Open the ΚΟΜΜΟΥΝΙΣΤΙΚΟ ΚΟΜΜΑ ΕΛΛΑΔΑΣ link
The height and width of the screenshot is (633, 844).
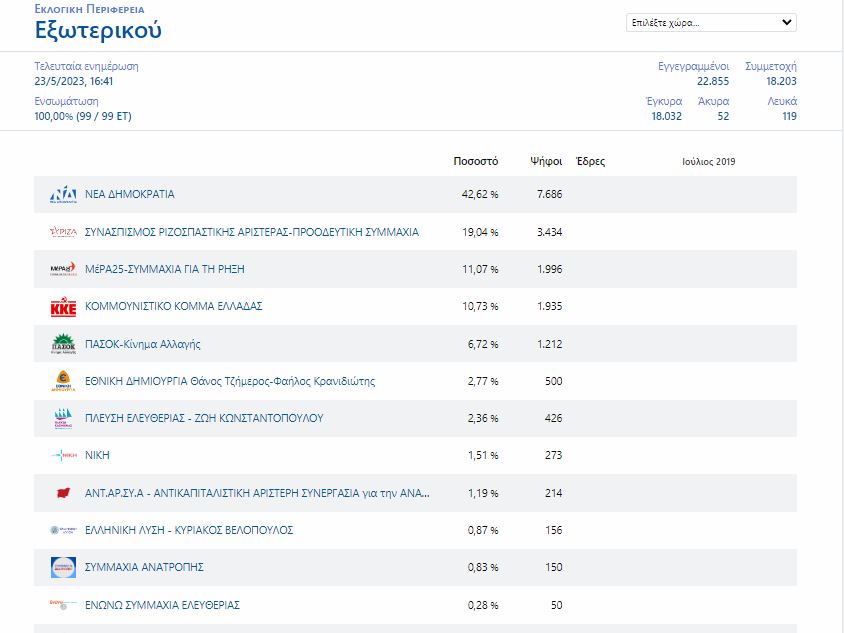pos(173,306)
